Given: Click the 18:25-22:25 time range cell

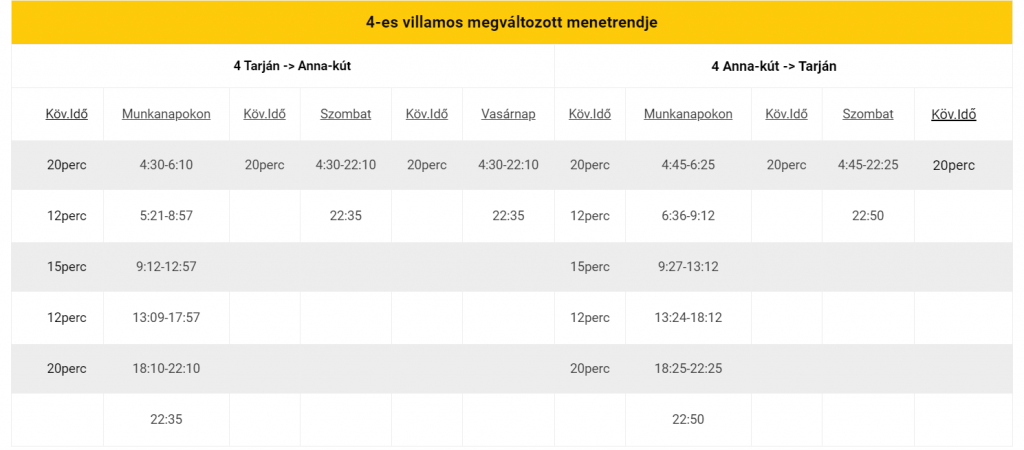Looking at the screenshot, I should point(688,369).
